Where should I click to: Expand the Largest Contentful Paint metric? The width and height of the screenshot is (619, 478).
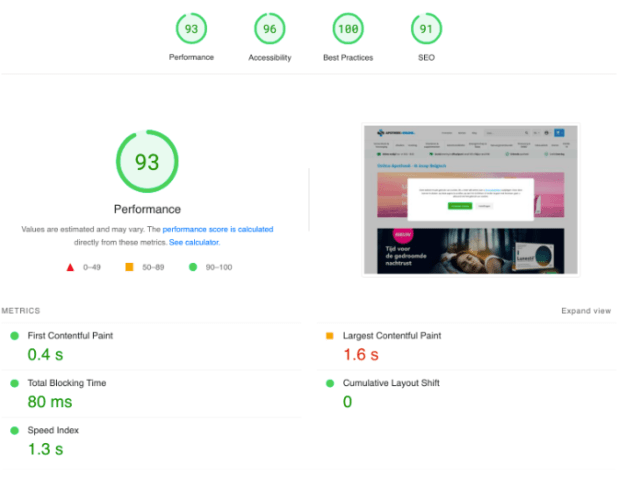click(x=391, y=336)
